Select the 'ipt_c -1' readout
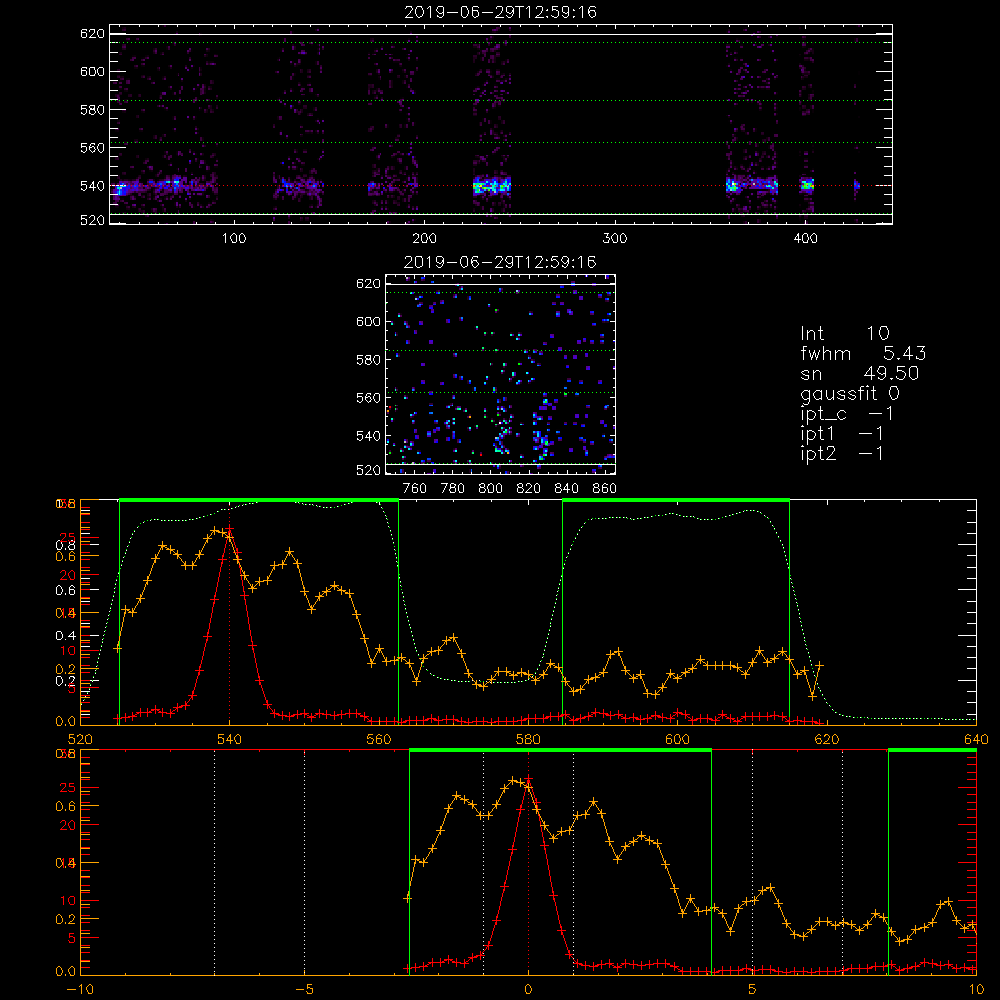This screenshot has height=1000, width=1000. point(848,414)
